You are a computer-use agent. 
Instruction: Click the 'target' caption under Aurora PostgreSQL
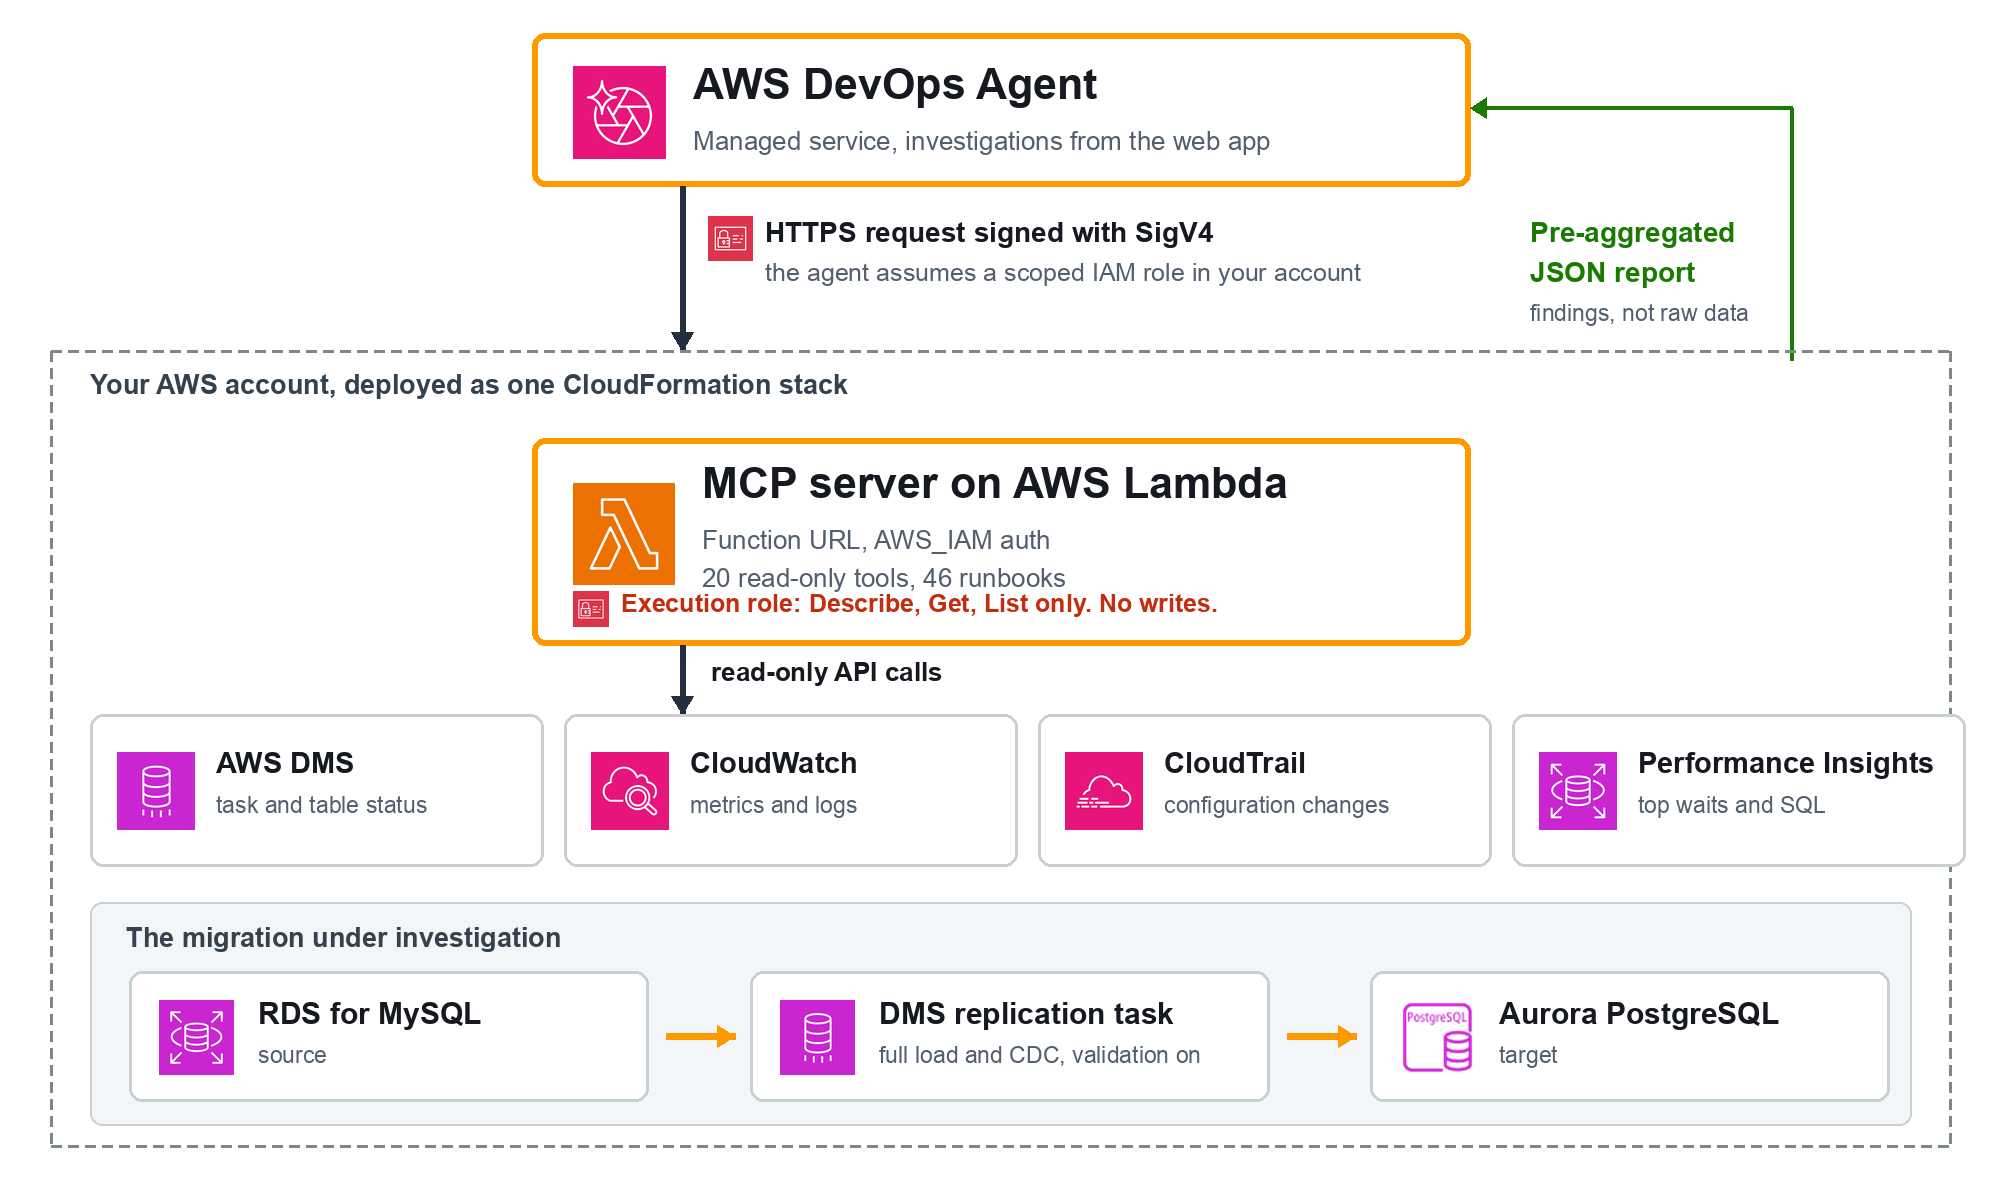1528,1055
